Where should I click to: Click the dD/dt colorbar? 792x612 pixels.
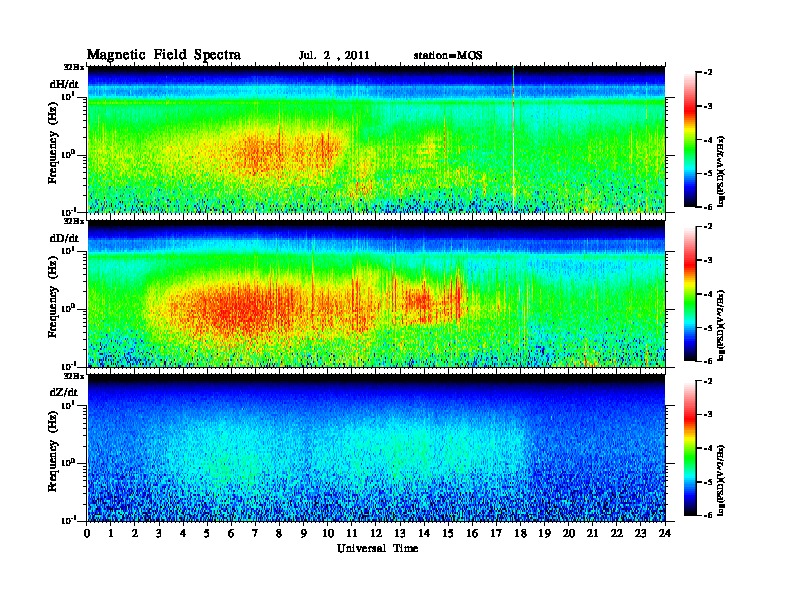[689, 293]
